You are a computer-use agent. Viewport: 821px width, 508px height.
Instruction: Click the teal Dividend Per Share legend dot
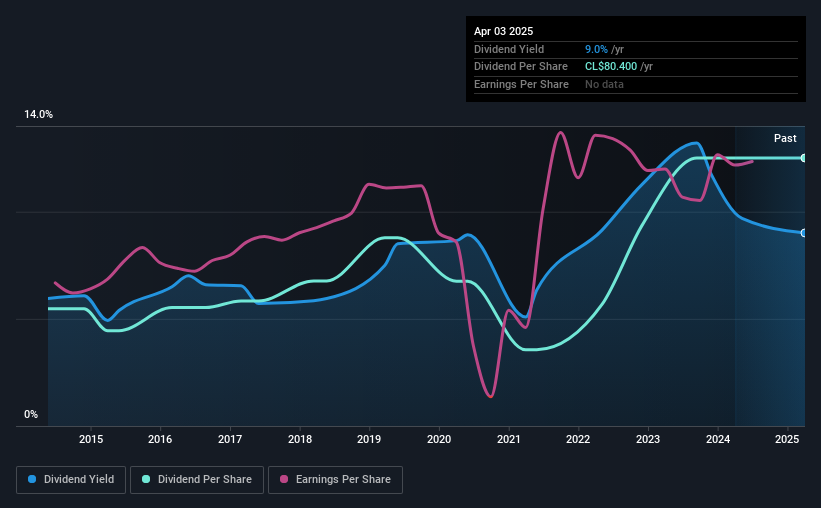click(146, 479)
